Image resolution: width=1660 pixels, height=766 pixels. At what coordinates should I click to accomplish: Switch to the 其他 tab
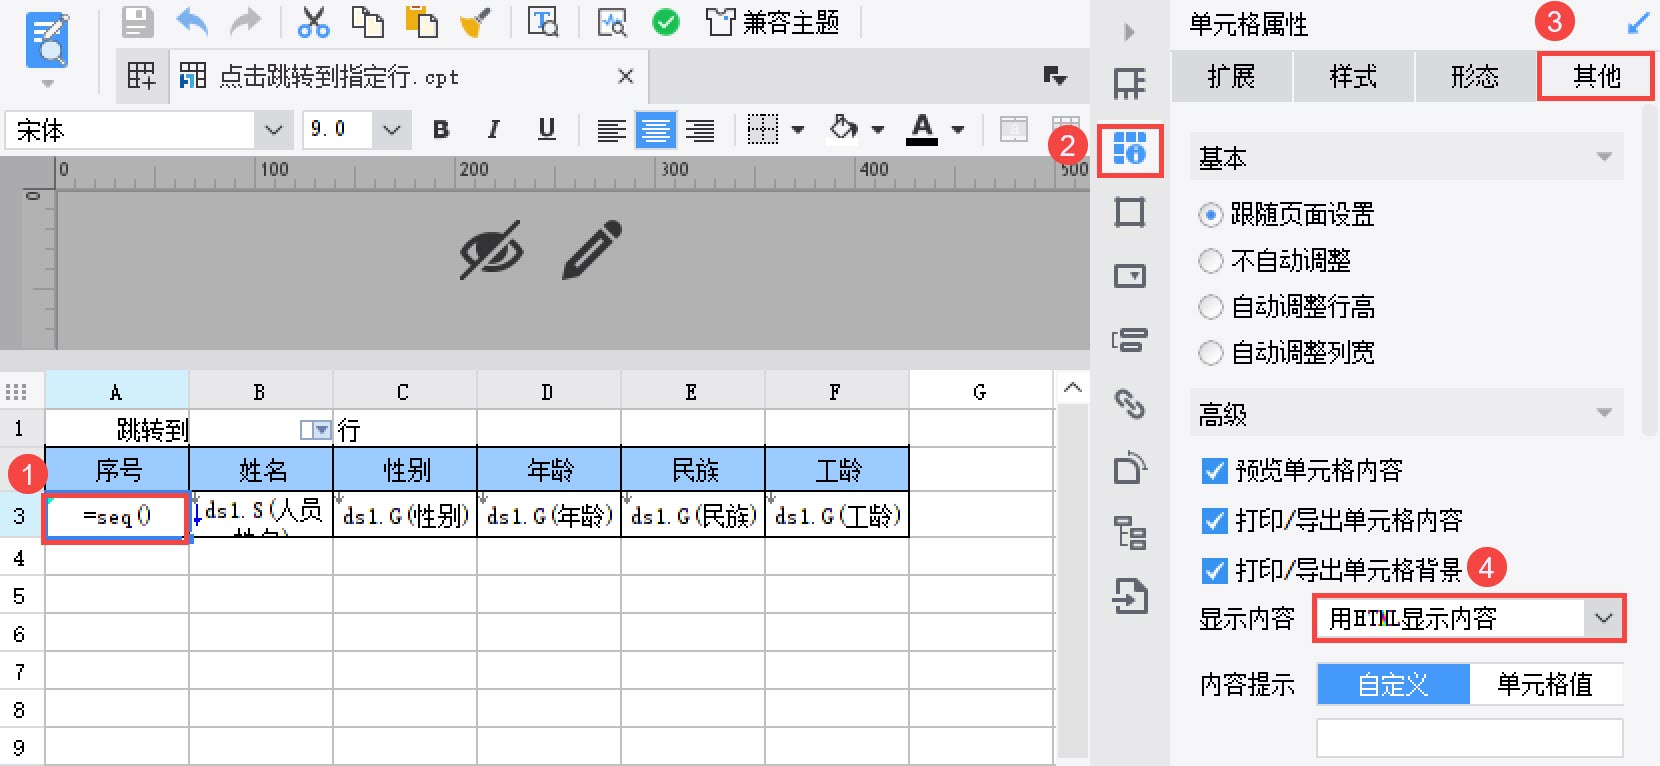[x=1596, y=76]
